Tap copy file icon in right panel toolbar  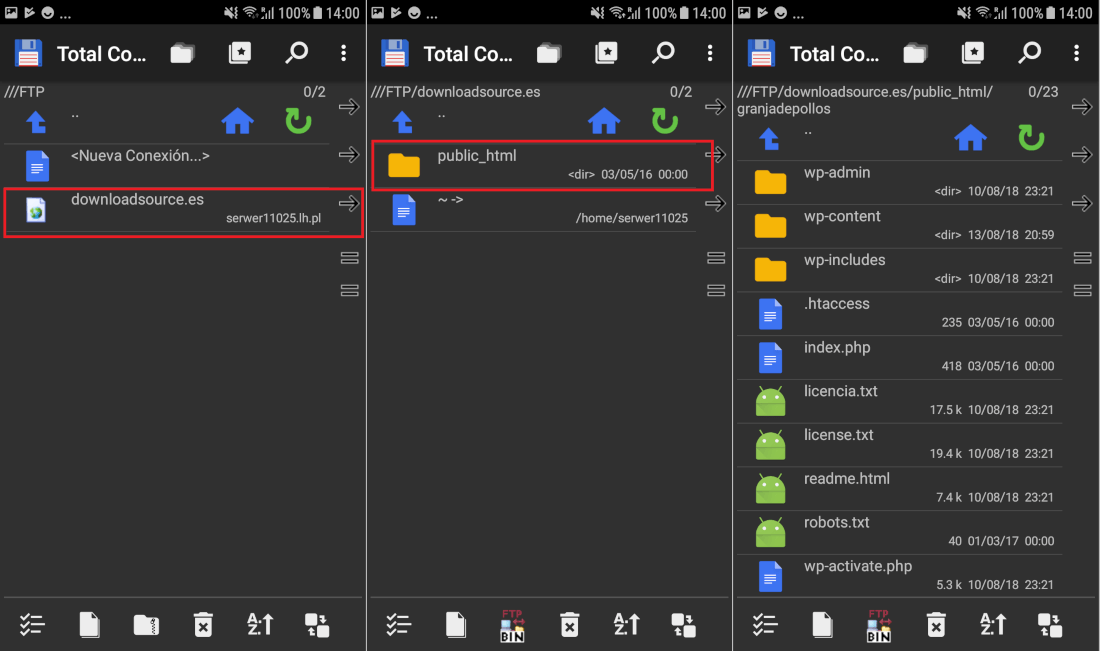tap(822, 624)
